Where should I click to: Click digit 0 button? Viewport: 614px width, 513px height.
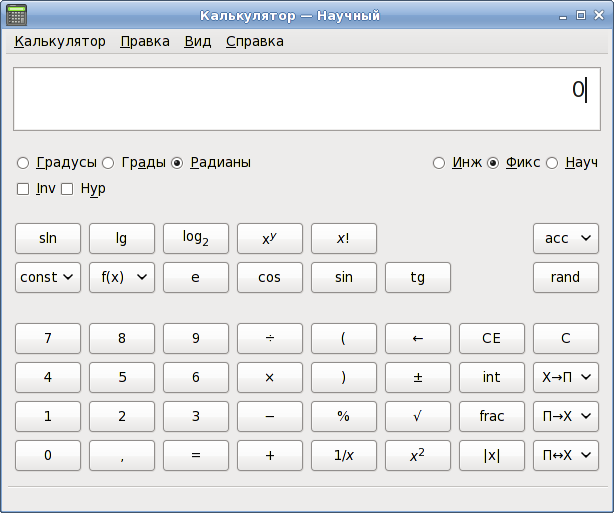(48, 455)
